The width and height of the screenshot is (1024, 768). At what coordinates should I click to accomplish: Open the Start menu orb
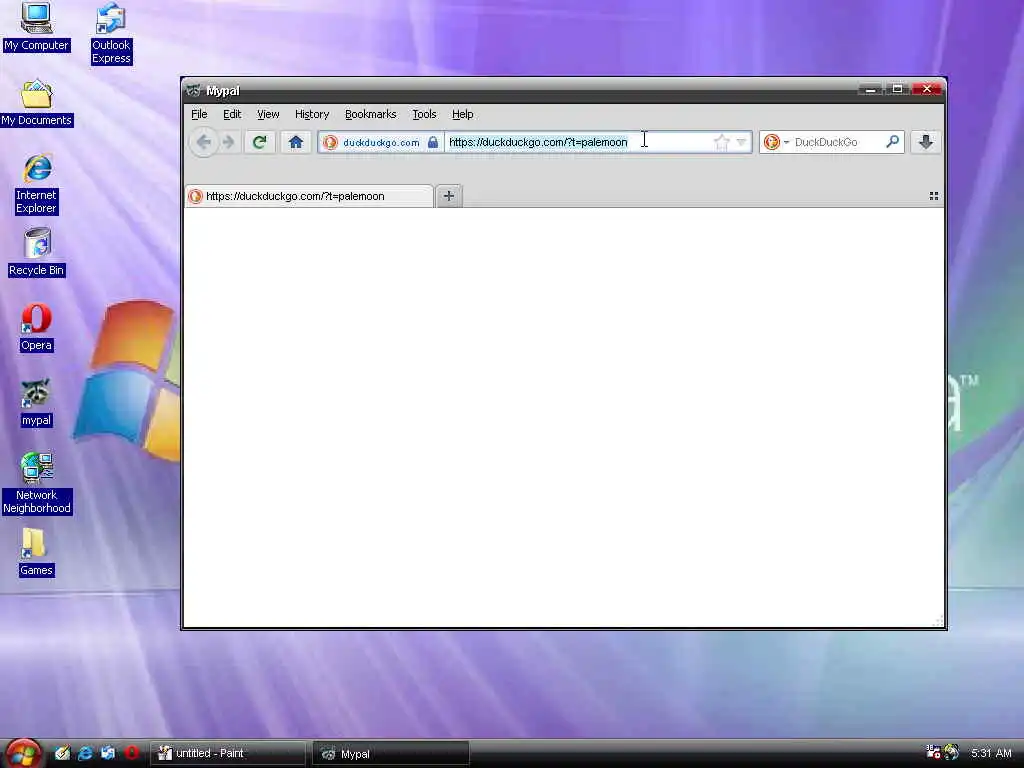click(x=24, y=753)
